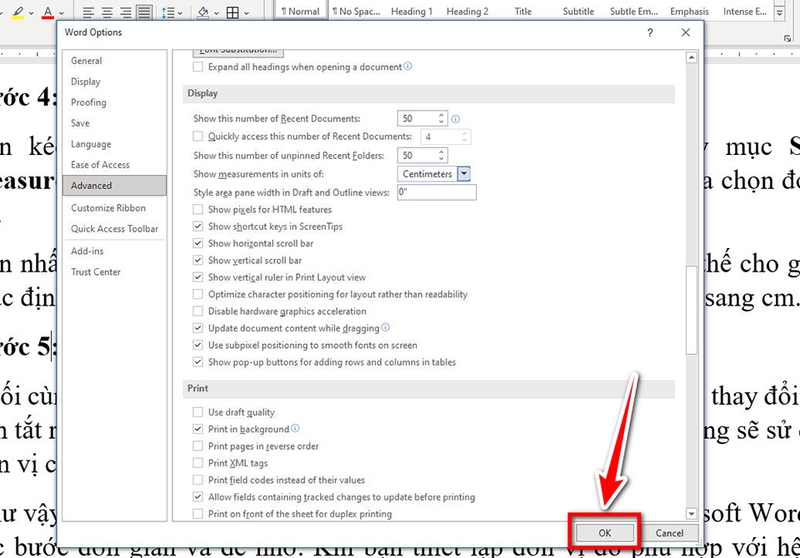Open shading color dropdown arrow
Screen dimensions: 800x558
pos(216,13)
